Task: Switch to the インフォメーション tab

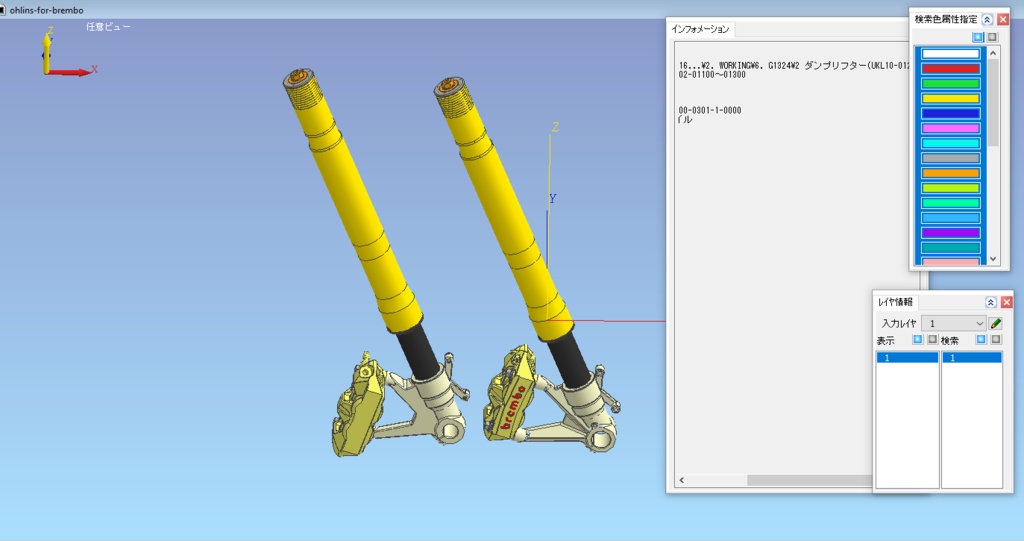Action: pos(701,29)
